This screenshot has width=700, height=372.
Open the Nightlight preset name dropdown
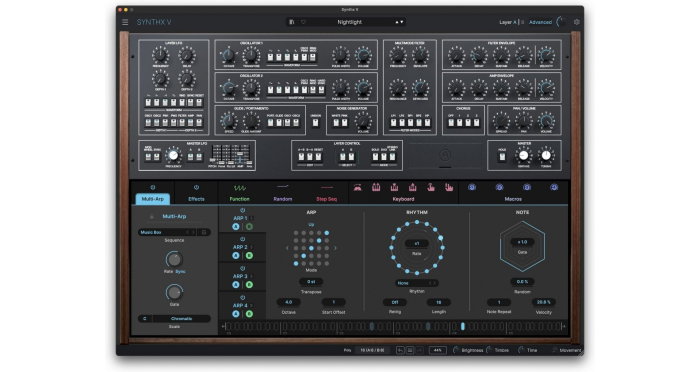pos(350,22)
